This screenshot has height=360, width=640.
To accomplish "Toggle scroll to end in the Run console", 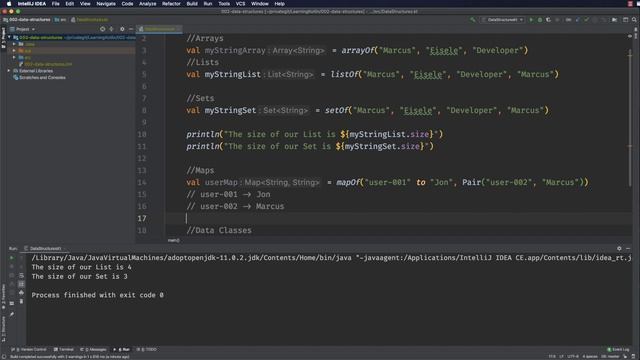I will pos(21,284).
